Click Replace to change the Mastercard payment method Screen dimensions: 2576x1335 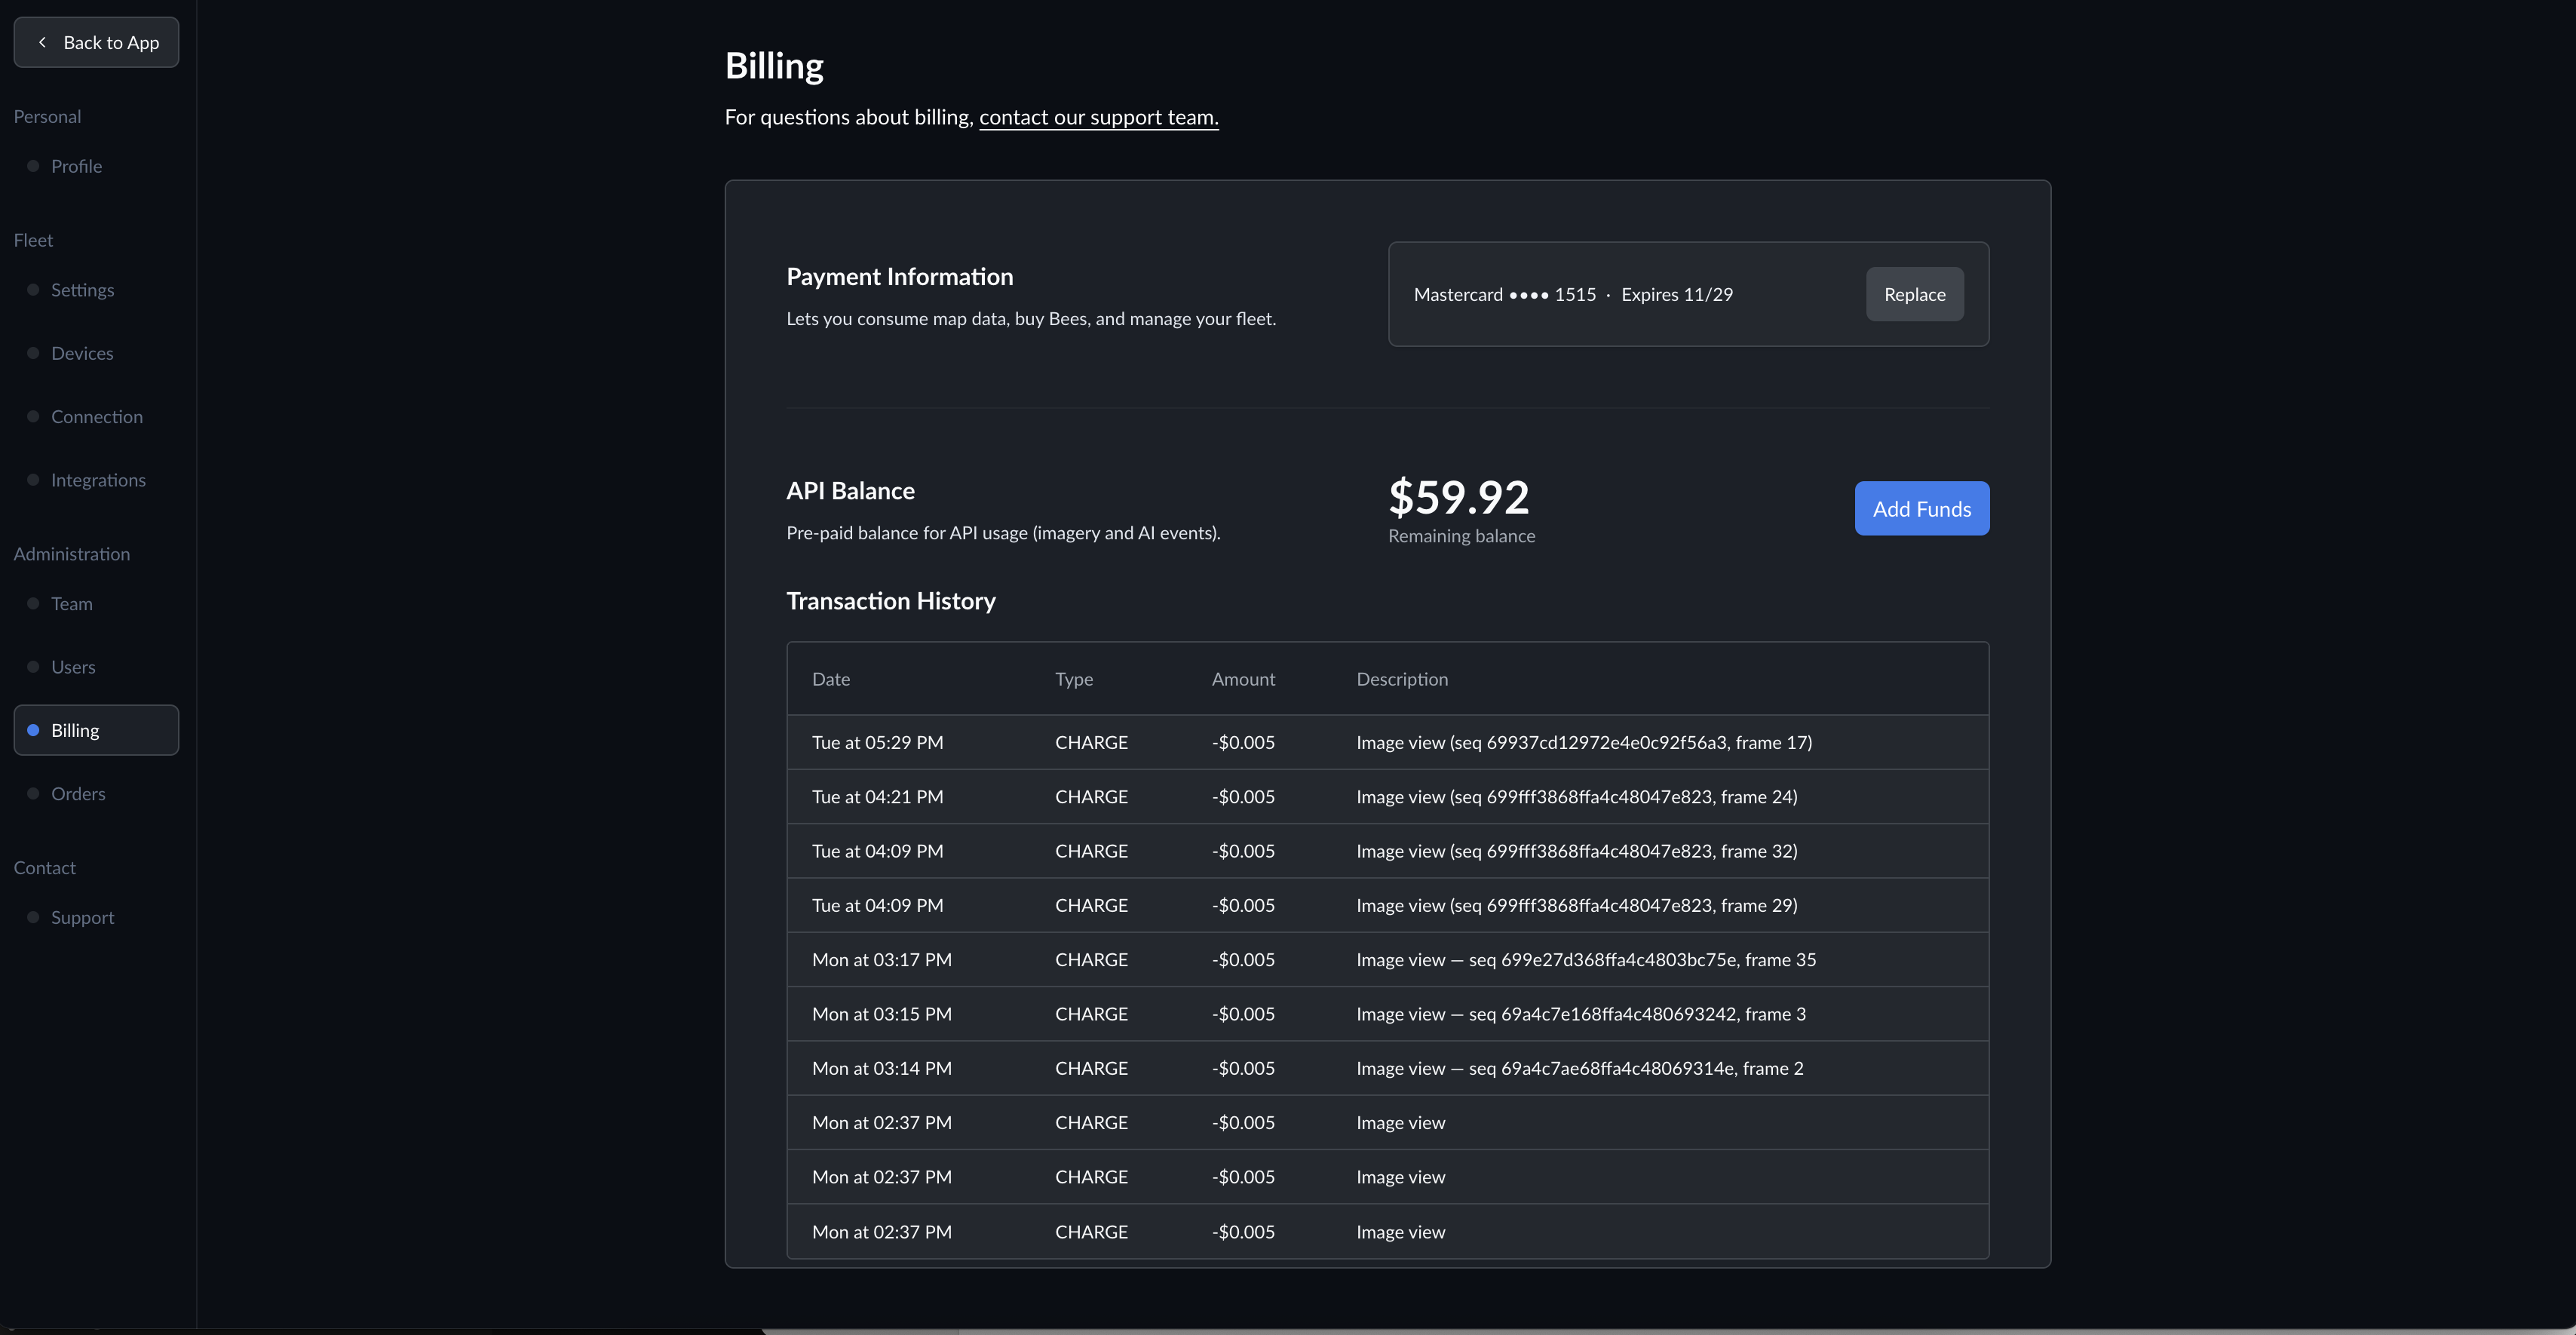tap(1913, 294)
